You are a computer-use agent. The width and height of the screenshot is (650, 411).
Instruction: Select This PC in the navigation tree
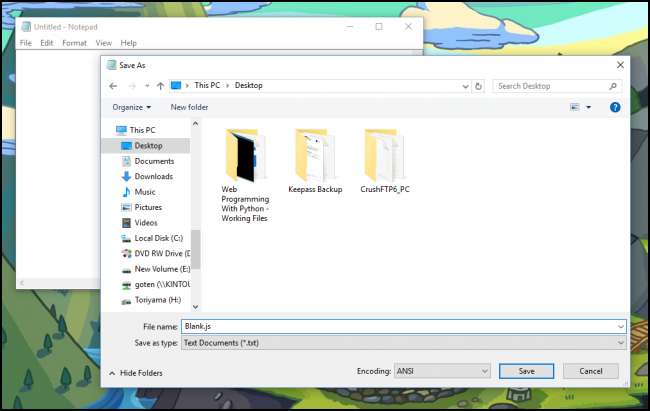142,130
